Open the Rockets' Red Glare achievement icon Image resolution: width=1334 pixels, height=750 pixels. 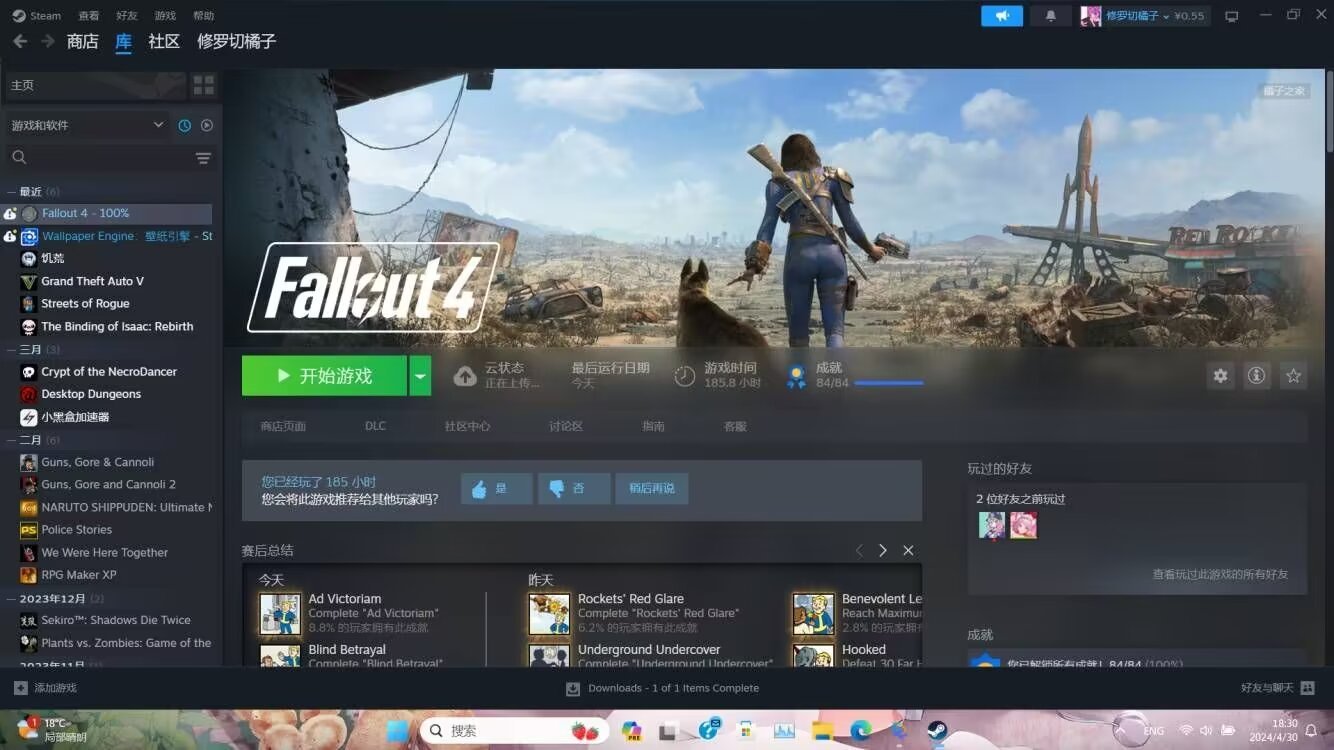pos(549,614)
